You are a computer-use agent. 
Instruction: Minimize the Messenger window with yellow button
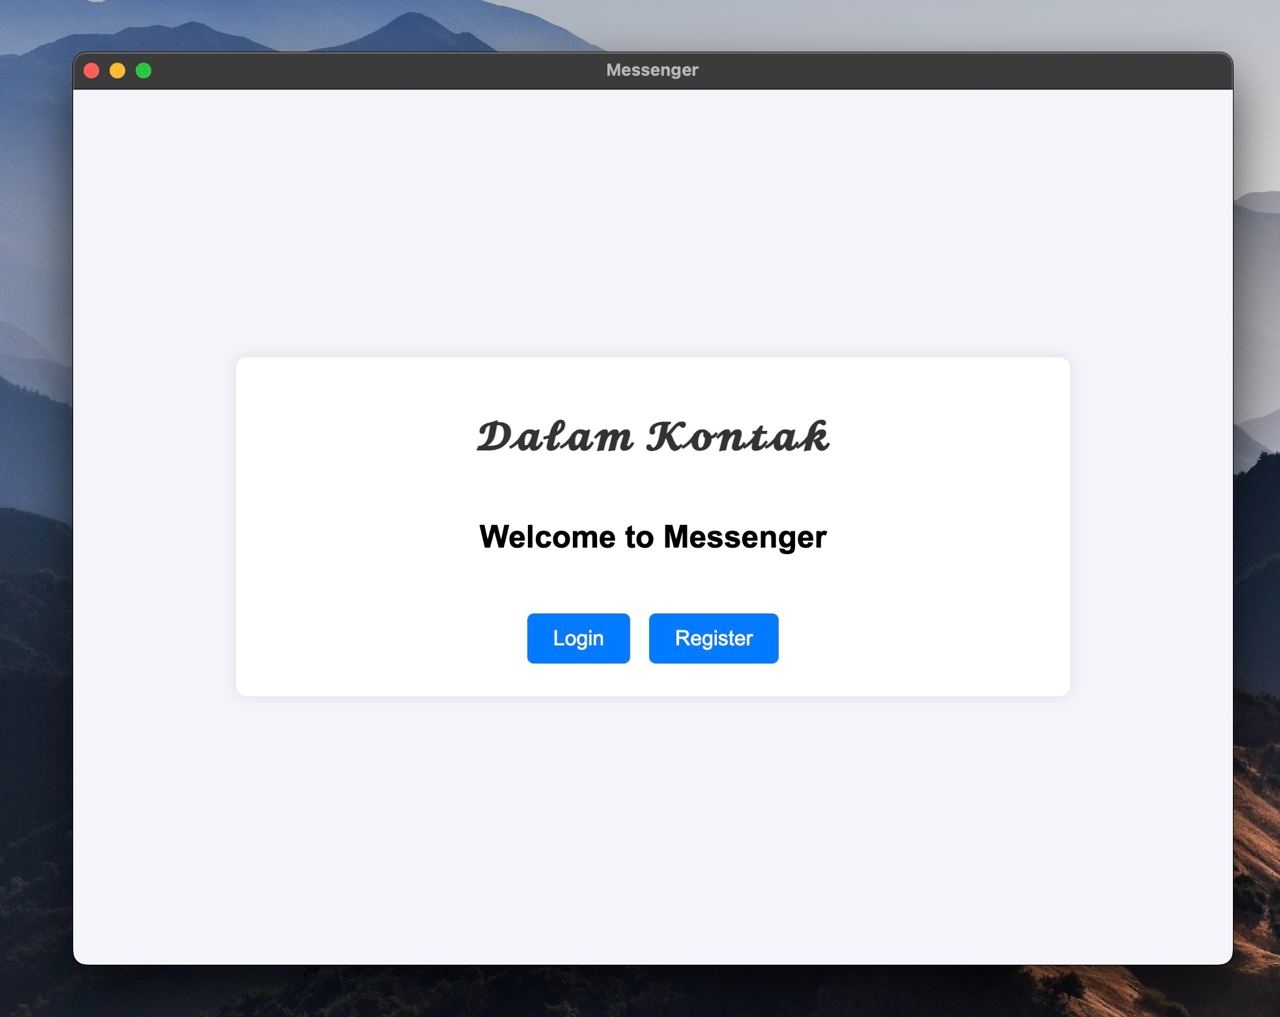pos(118,70)
